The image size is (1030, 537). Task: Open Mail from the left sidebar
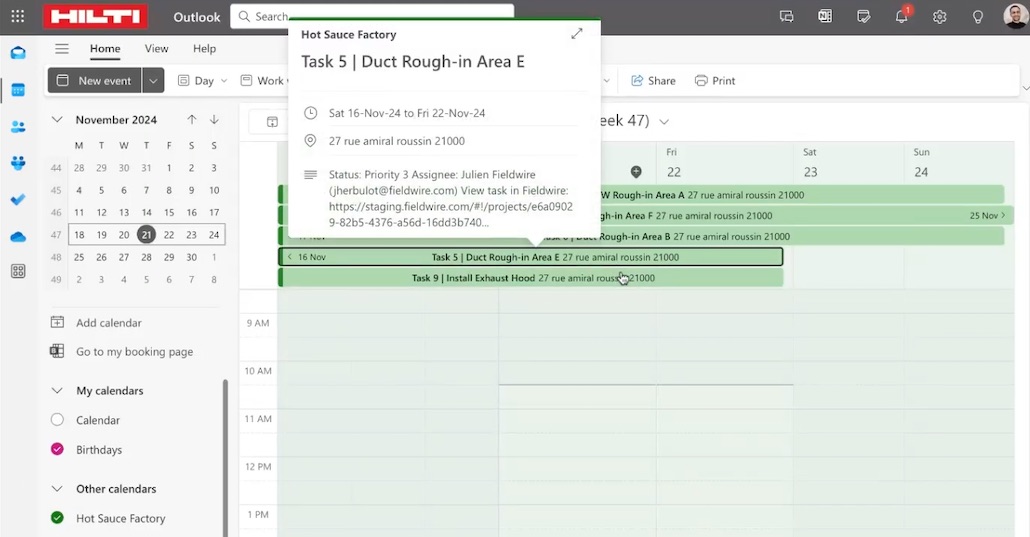(x=18, y=53)
